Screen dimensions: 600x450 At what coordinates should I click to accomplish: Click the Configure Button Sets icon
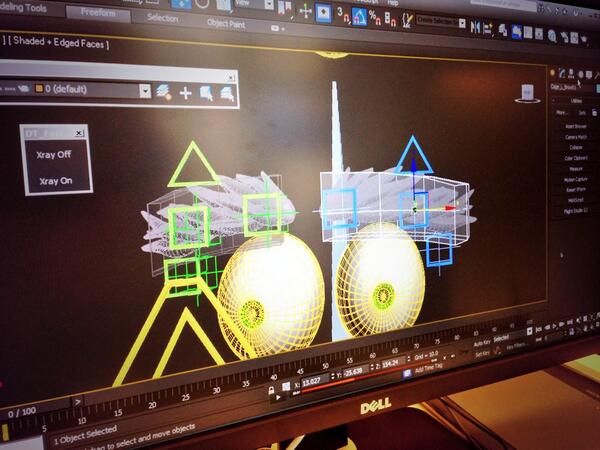point(594,112)
